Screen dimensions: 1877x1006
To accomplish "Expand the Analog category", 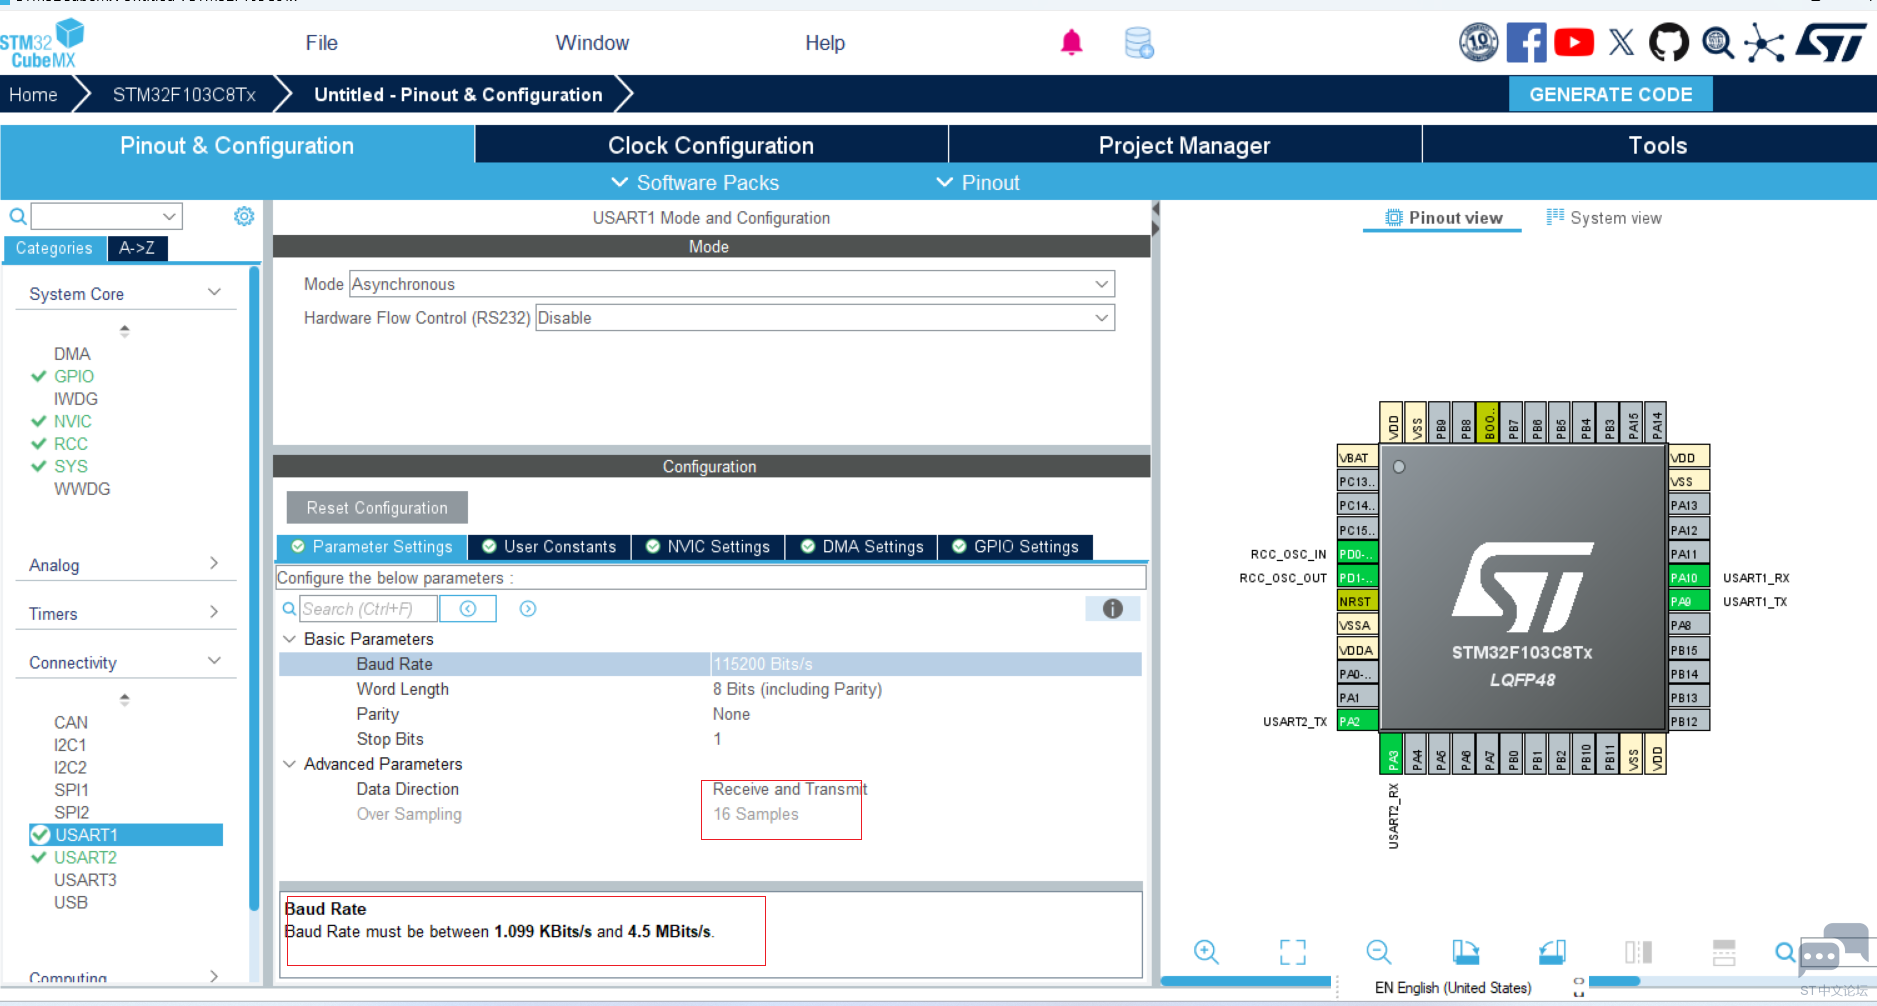I will click(x=213, y=564).
